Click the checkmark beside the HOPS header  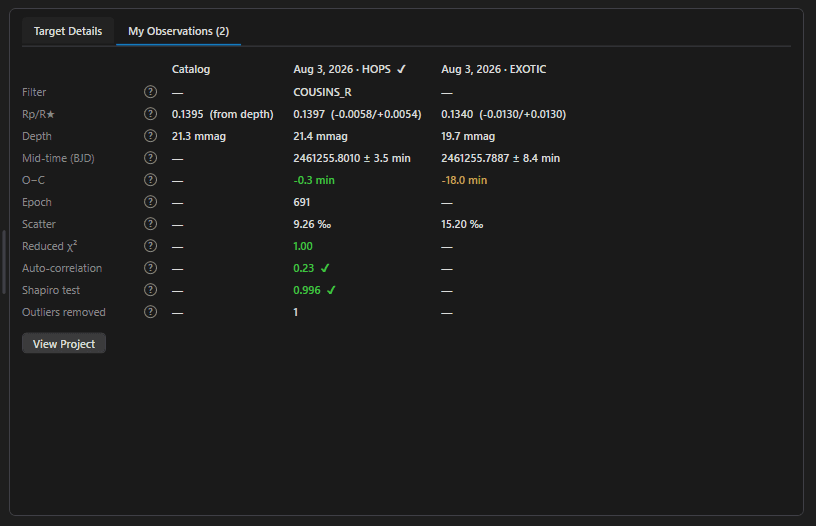(401, 69)
